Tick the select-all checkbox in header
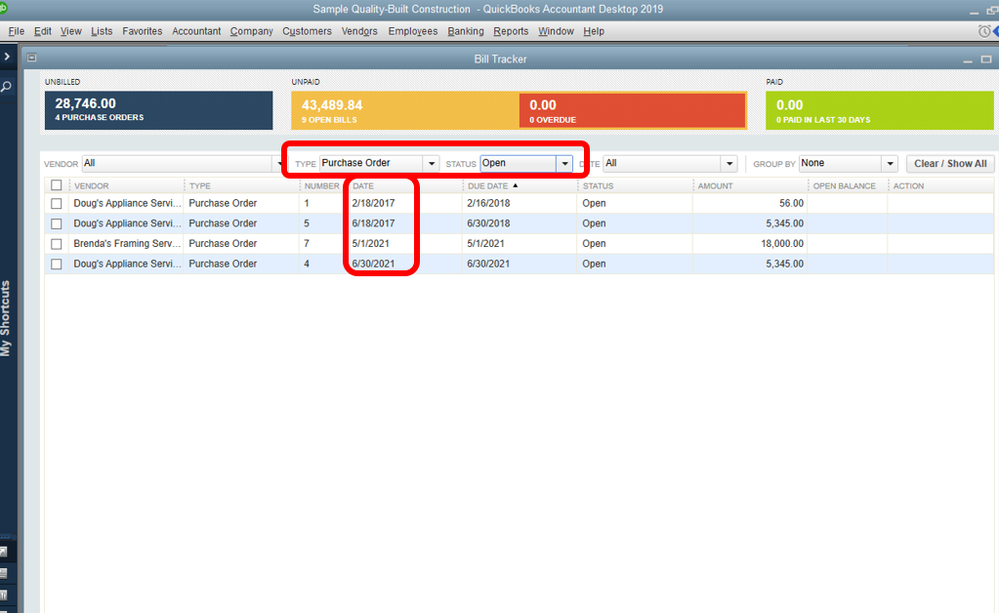Viewport: 999px width, 613px height. 57,185
